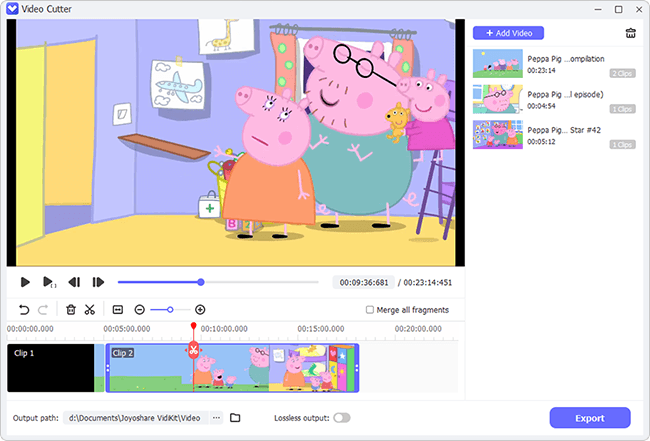Delete the selected clip with trash icon
This screenshot has width=650, height=441.
click(x=71, y=310)
